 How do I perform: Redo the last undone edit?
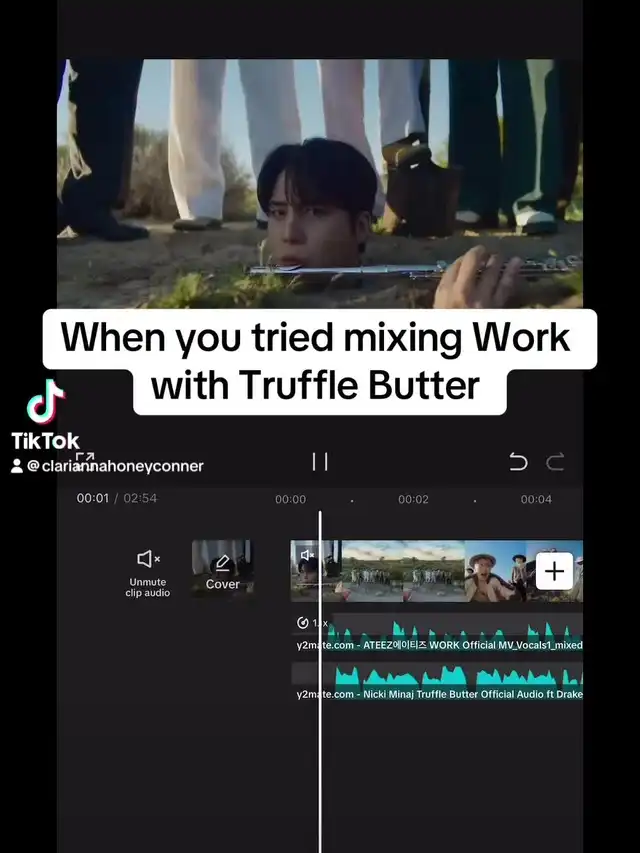[555, 462]
